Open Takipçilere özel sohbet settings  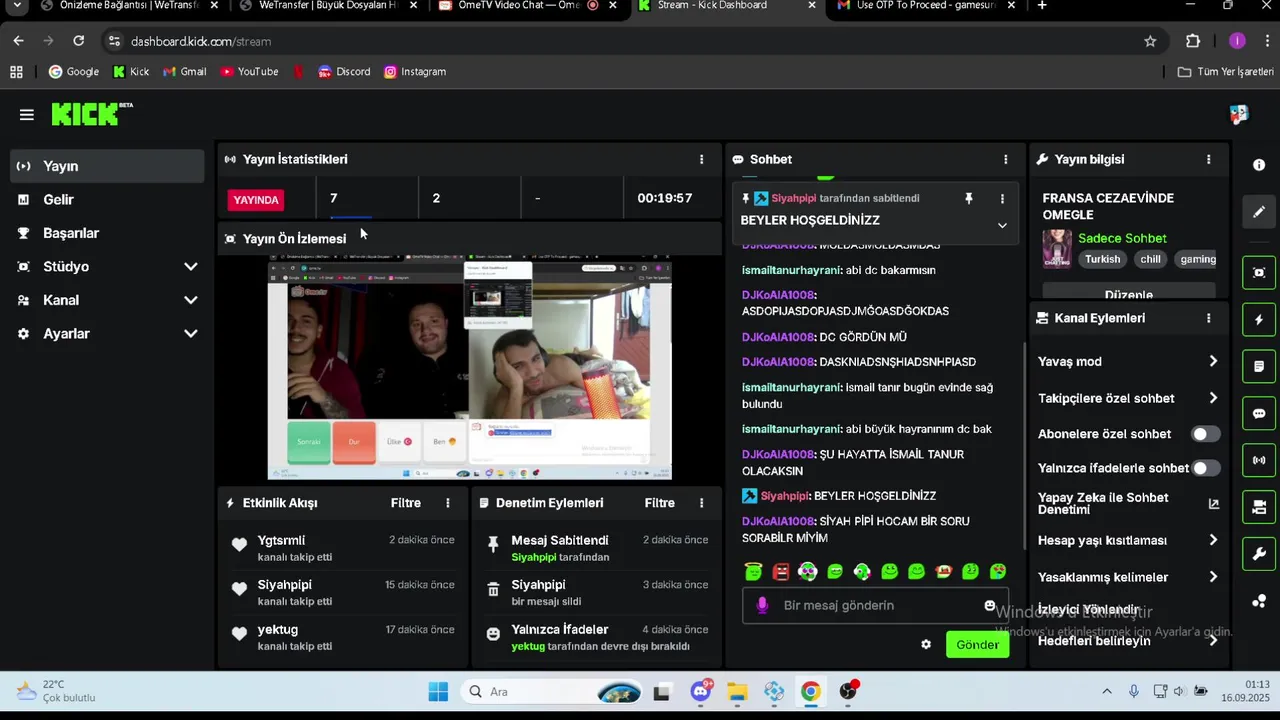pos(1128,398)
